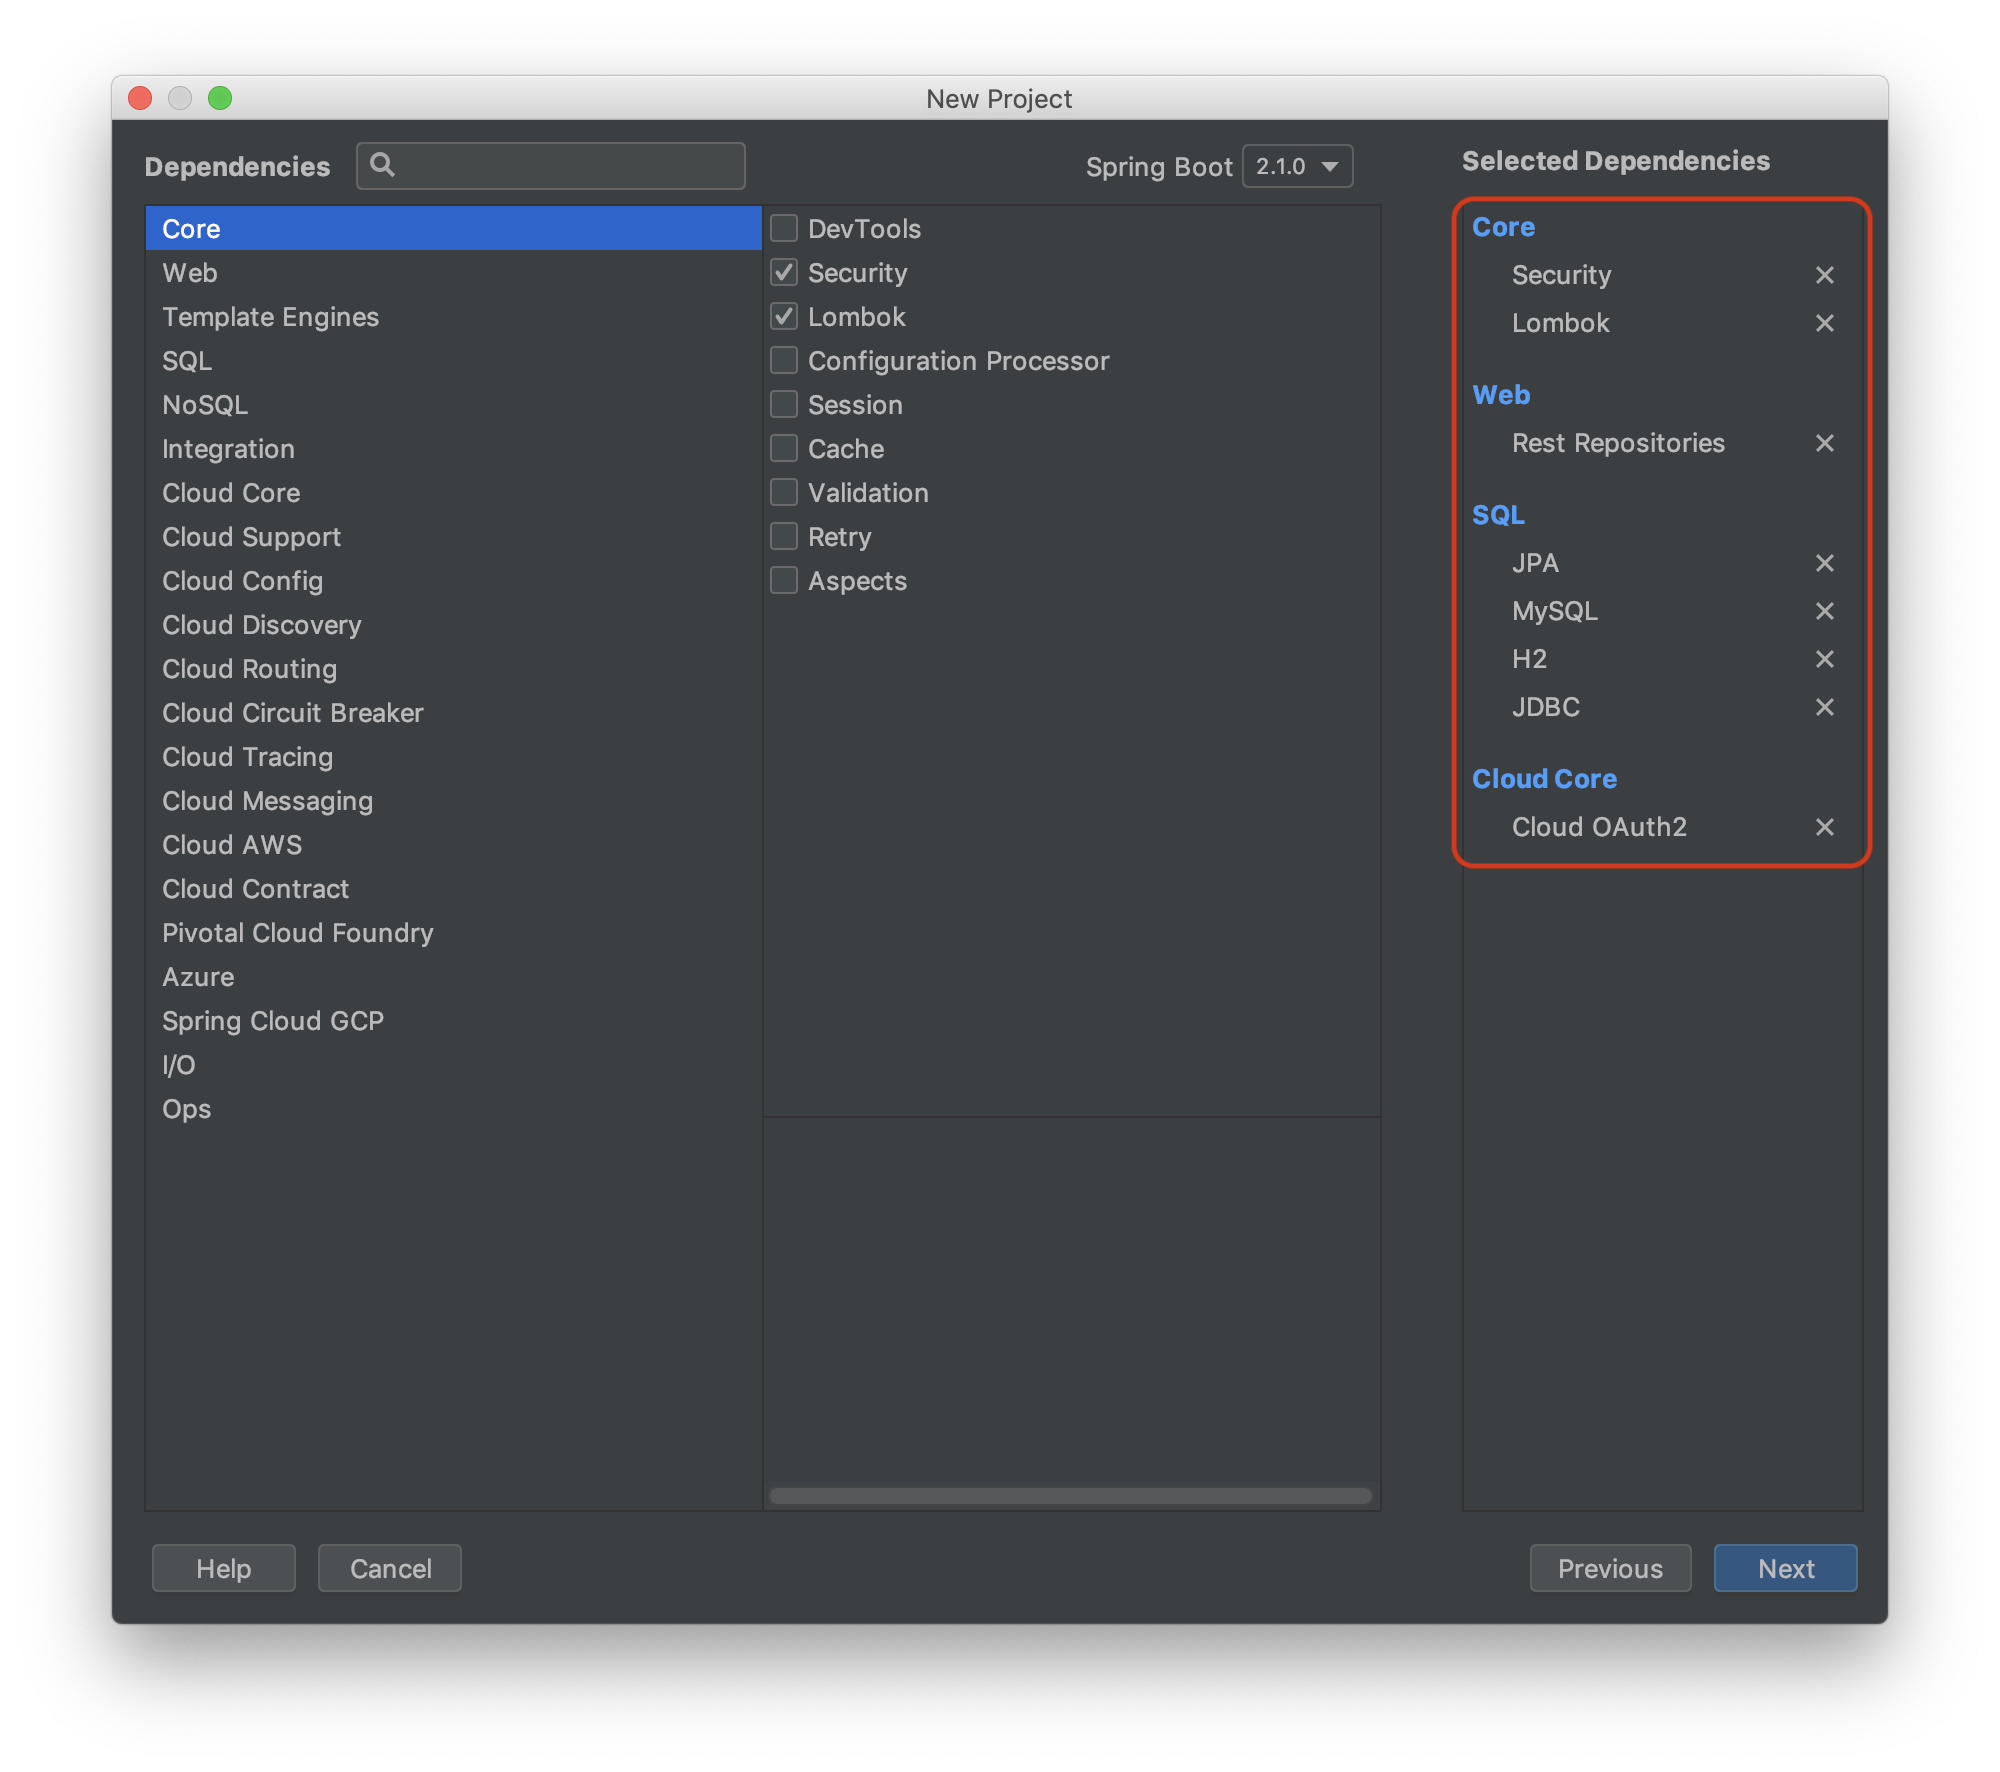Remove MySQL from selected dependencies
Viewport: 2000px width, 1772px height.
(x=1824, y=611)
